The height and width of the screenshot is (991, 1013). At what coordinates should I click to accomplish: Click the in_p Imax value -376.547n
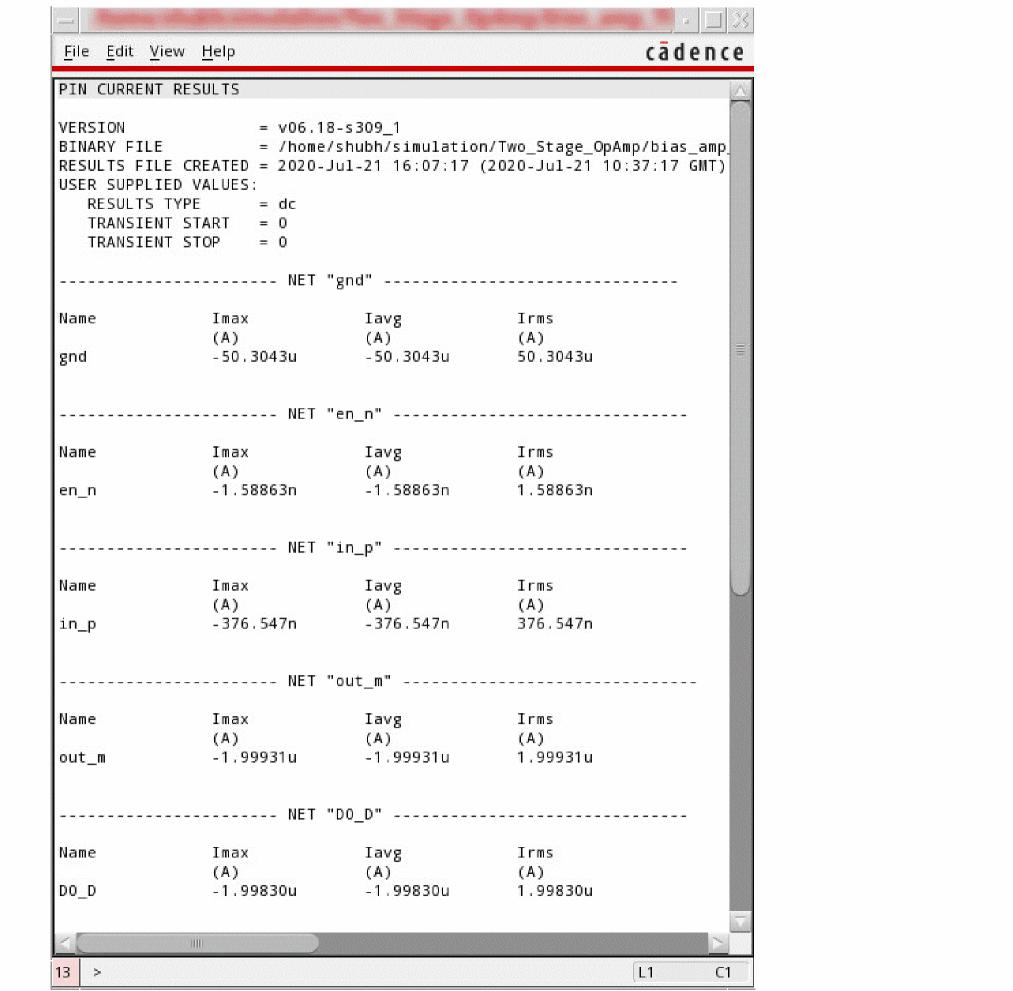pos(255,624)
